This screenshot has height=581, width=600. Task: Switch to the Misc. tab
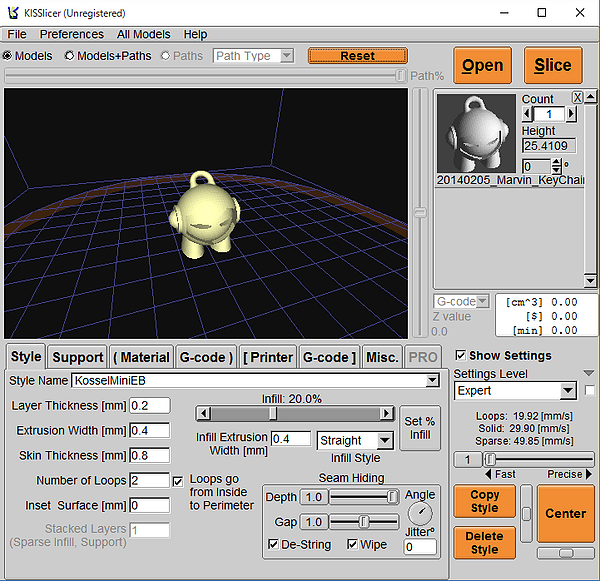coord(382,357)
